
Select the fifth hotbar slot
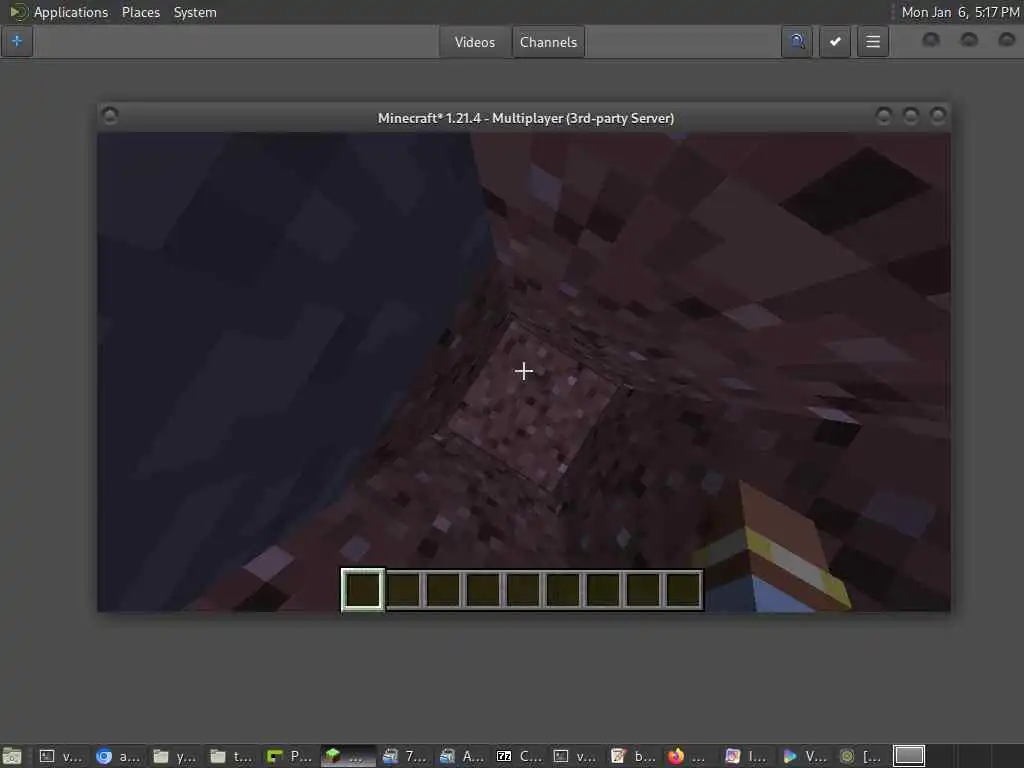pos(523,590)
